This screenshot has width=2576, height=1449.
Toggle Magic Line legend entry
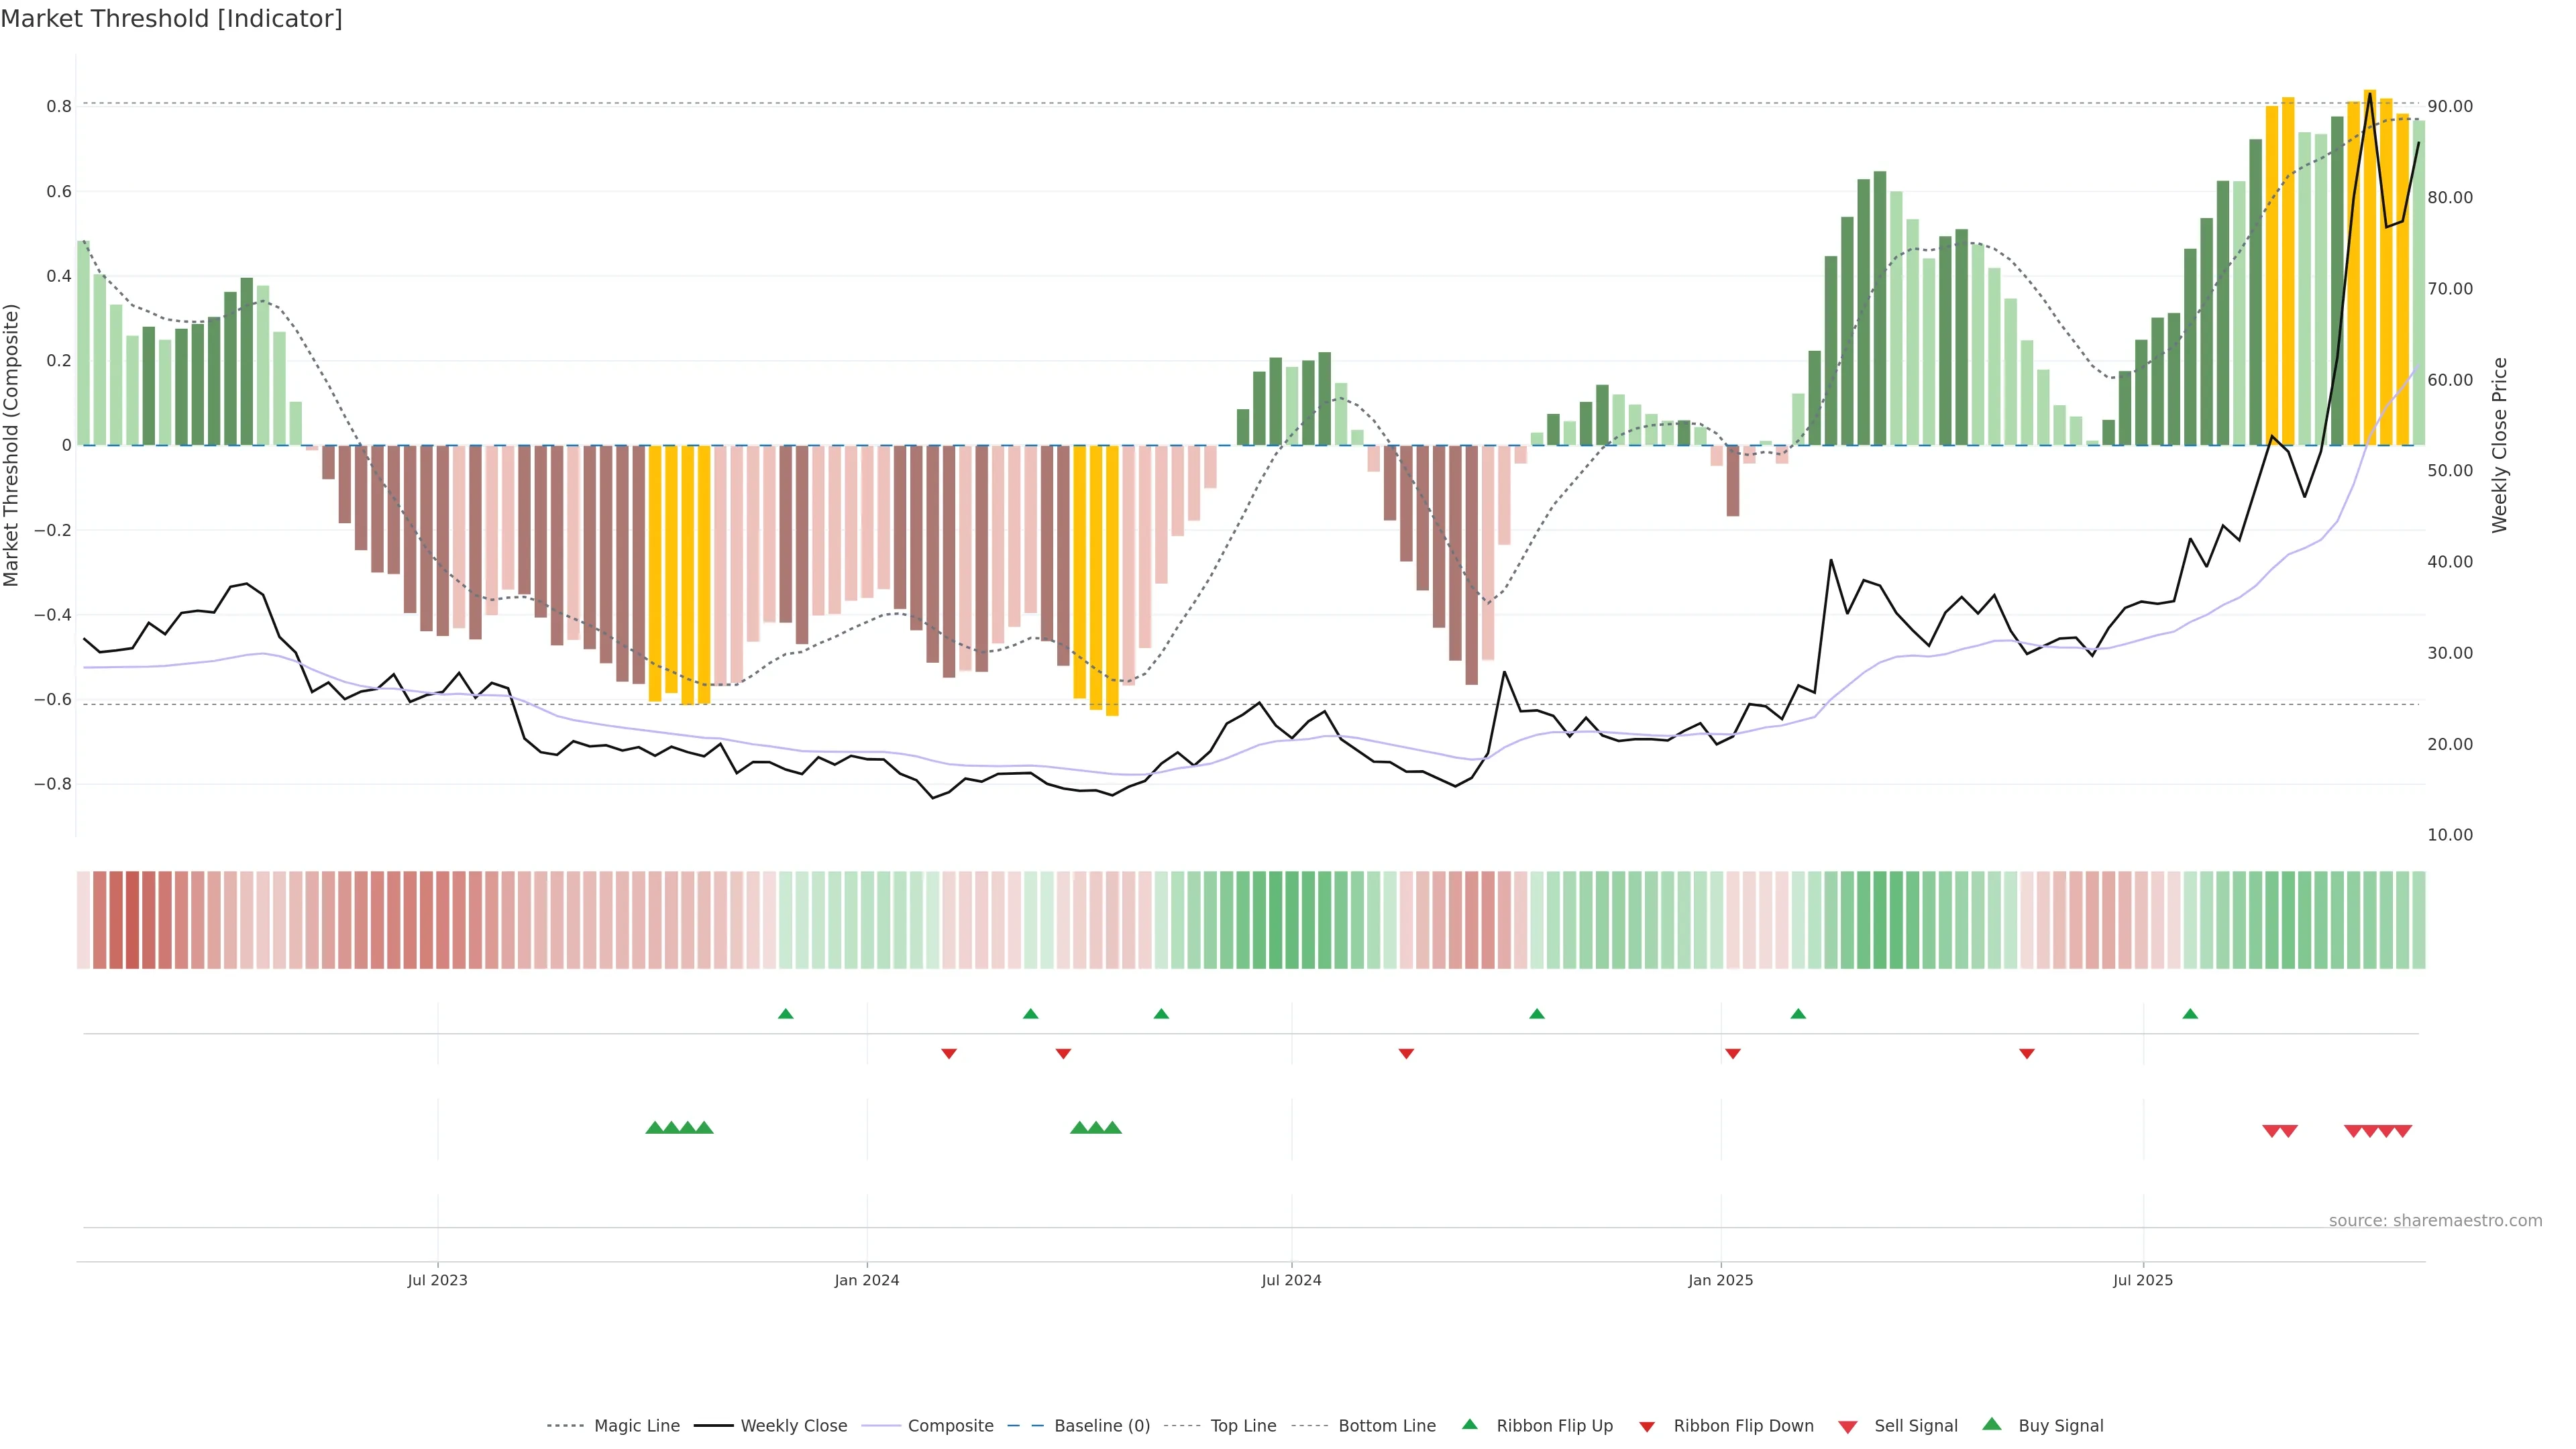tap(636, 1426)
